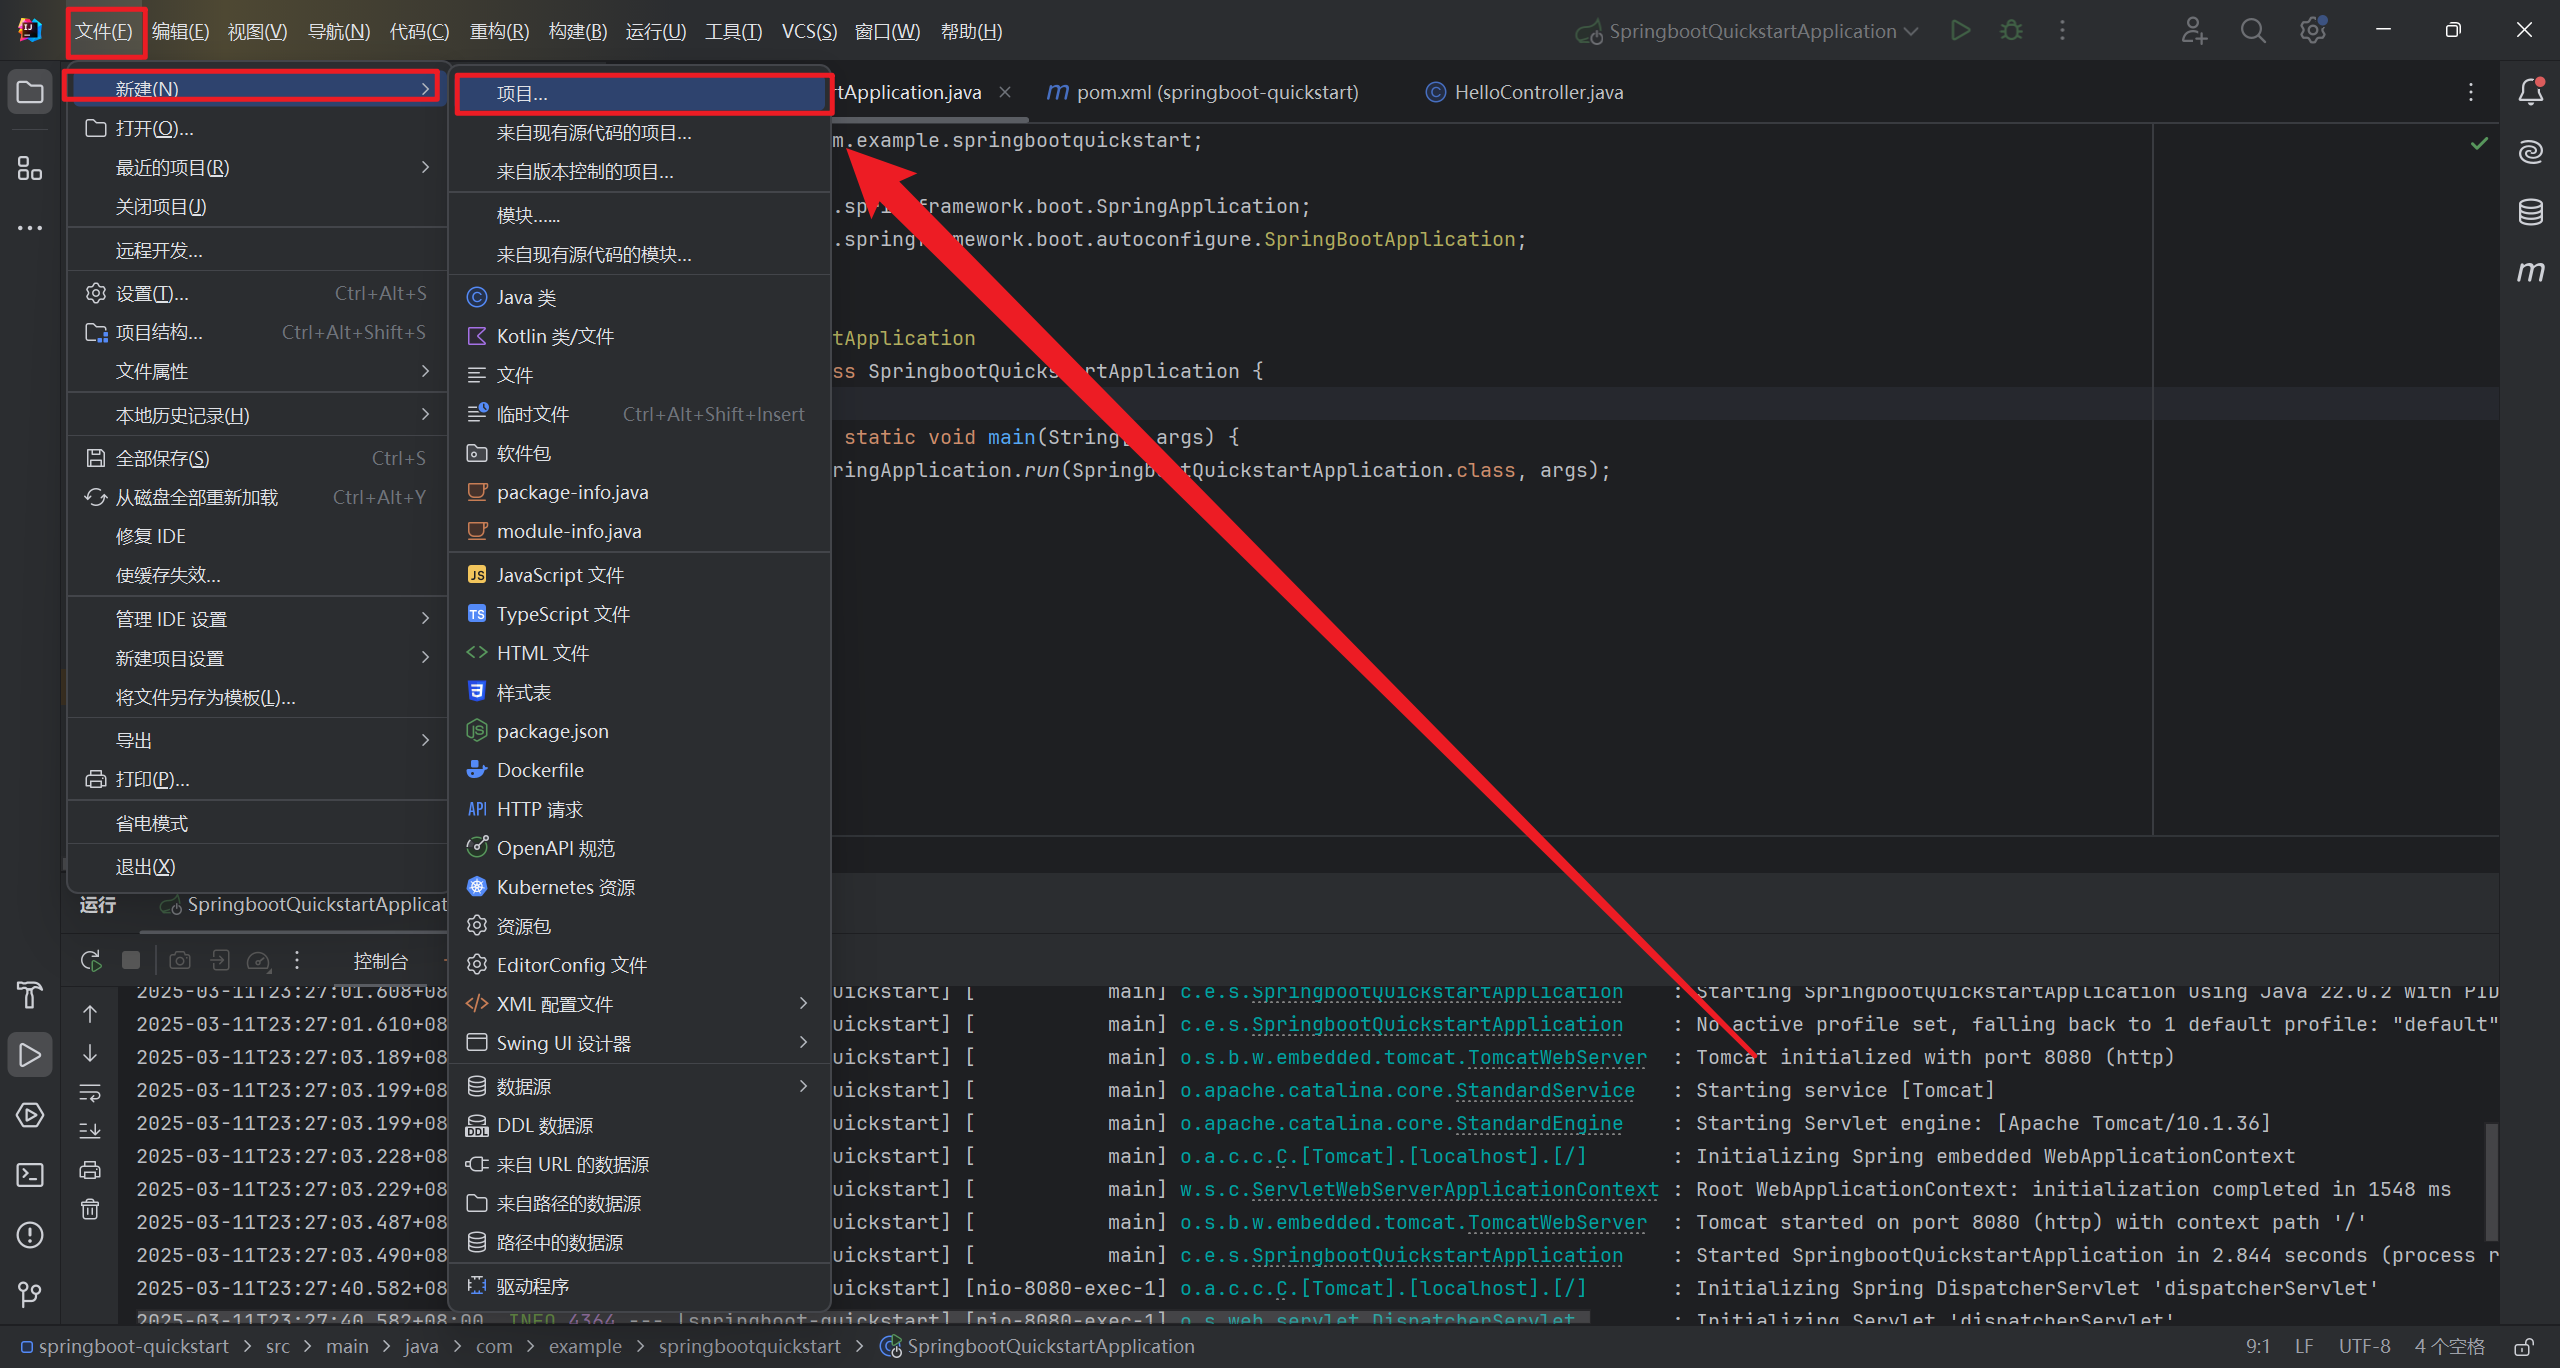2560x1368 pixels.
Task: Expand the run configuration dropdown
Action: (1911, 31)
